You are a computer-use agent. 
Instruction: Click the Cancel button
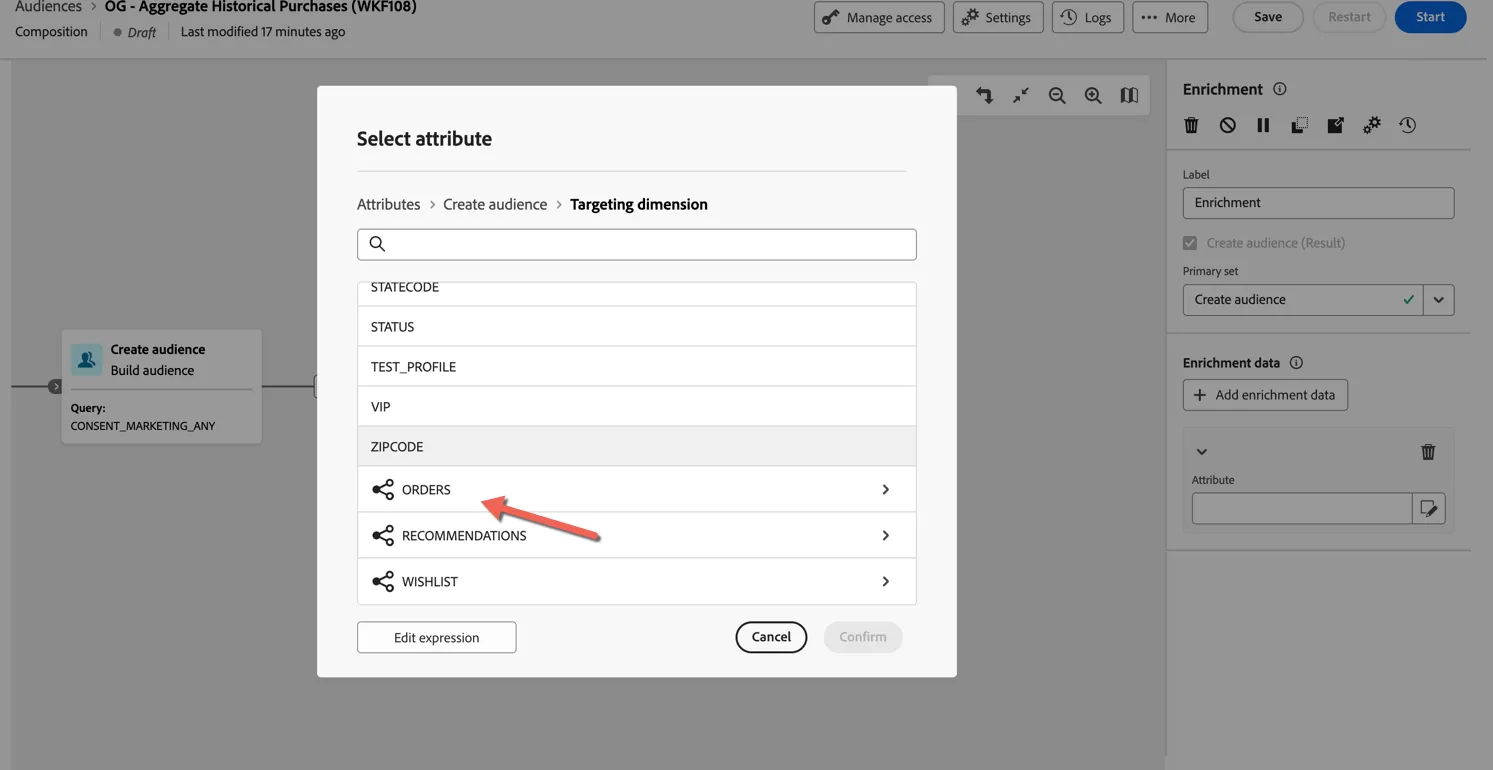(x=771, y=637)
